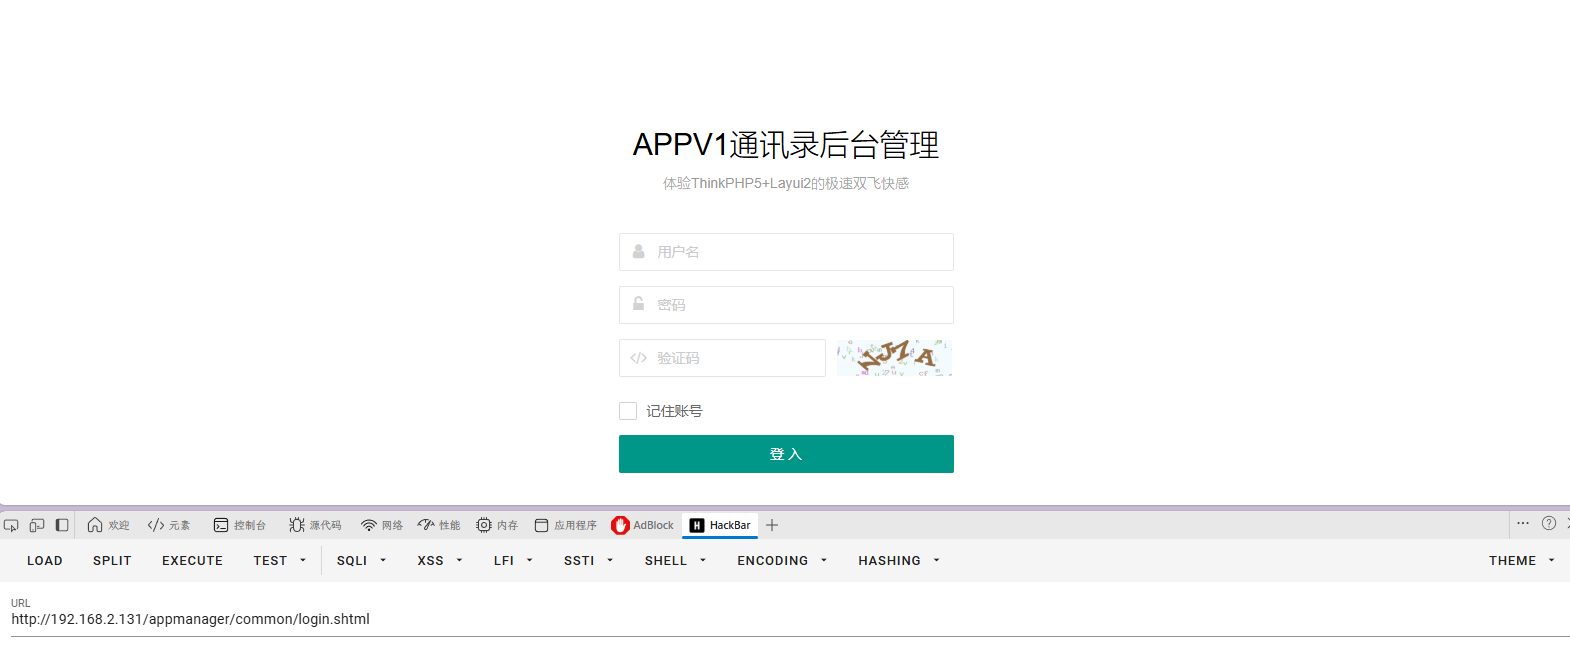The image size is (1570, 649).
Task: Add a new DevTools tab with plus icon
Action: click(772, 525)
